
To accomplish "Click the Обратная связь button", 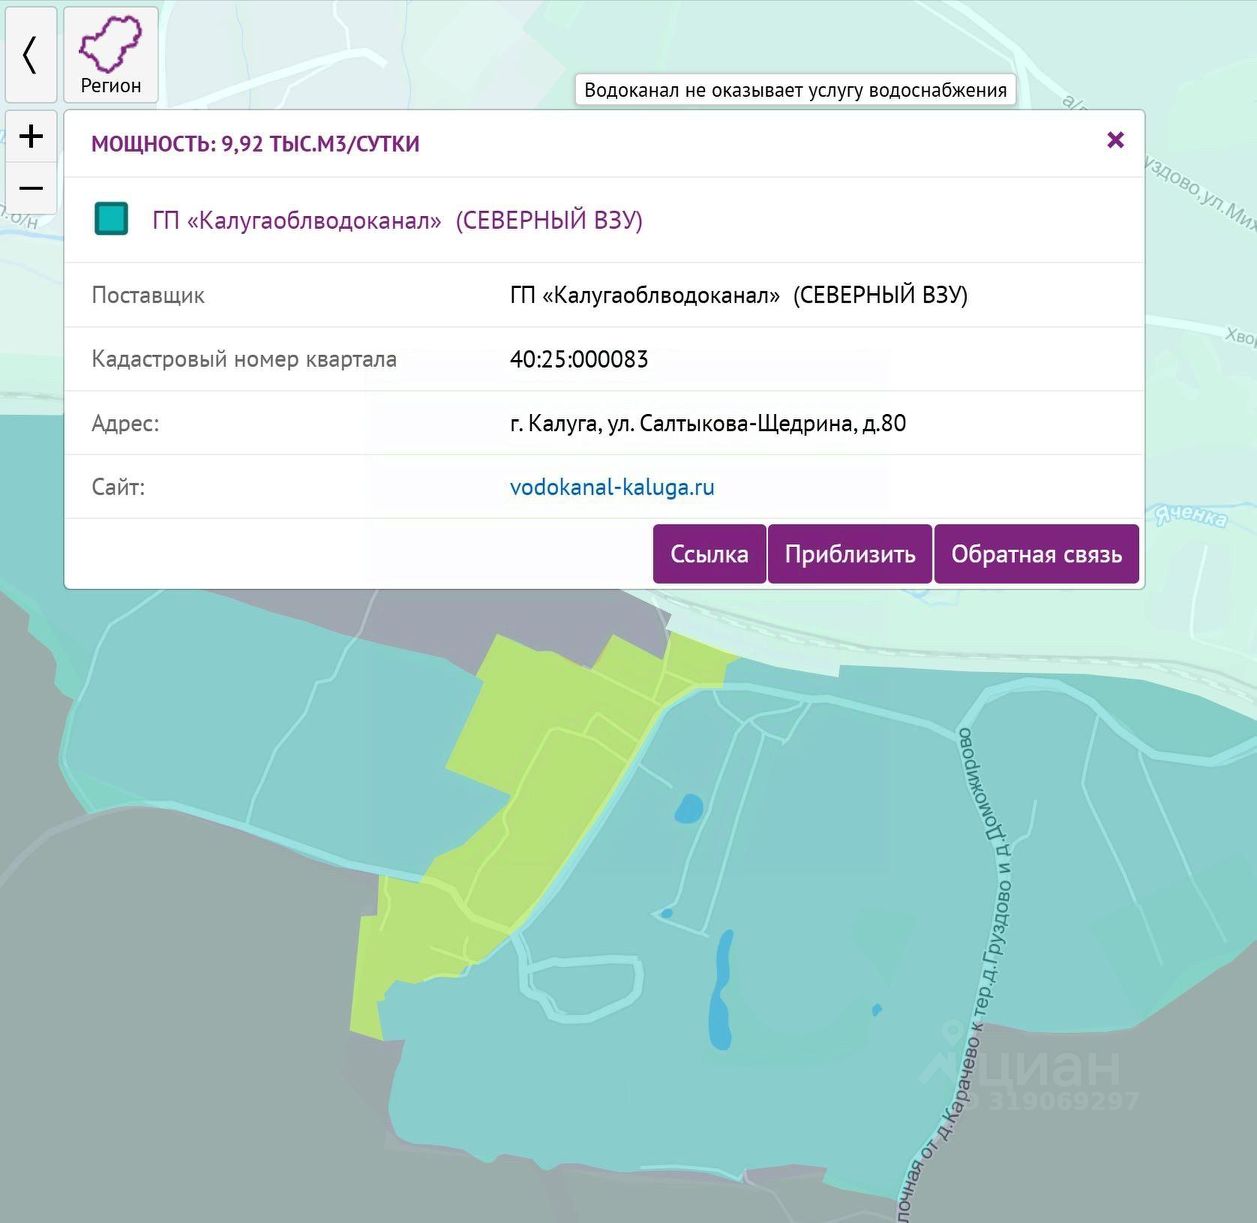I will click(x=1036, y=554).
